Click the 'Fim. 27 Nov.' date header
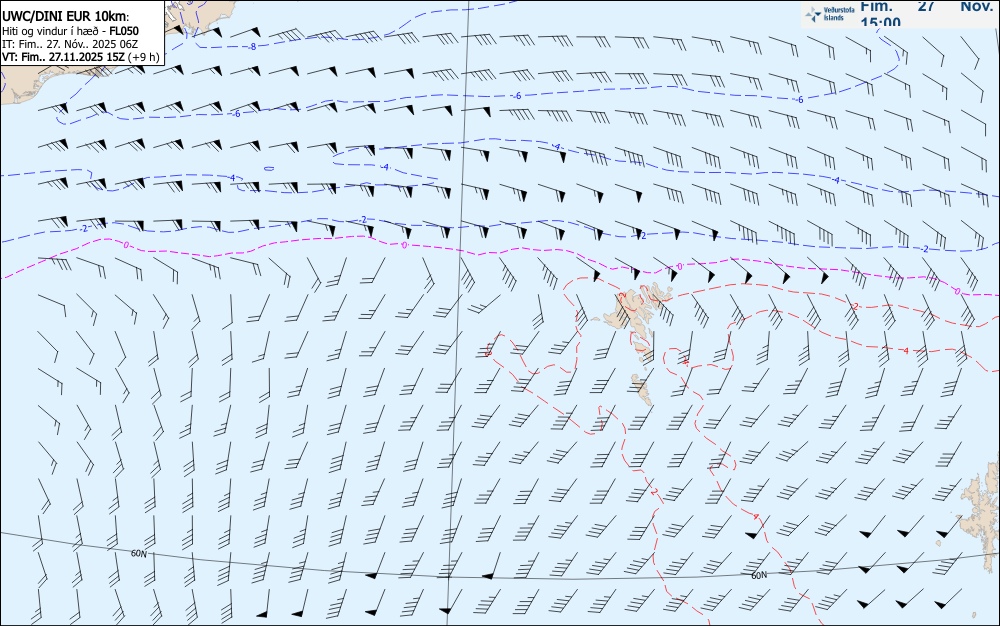Viewport: 1000px width, 626px height. click(926, 6)
